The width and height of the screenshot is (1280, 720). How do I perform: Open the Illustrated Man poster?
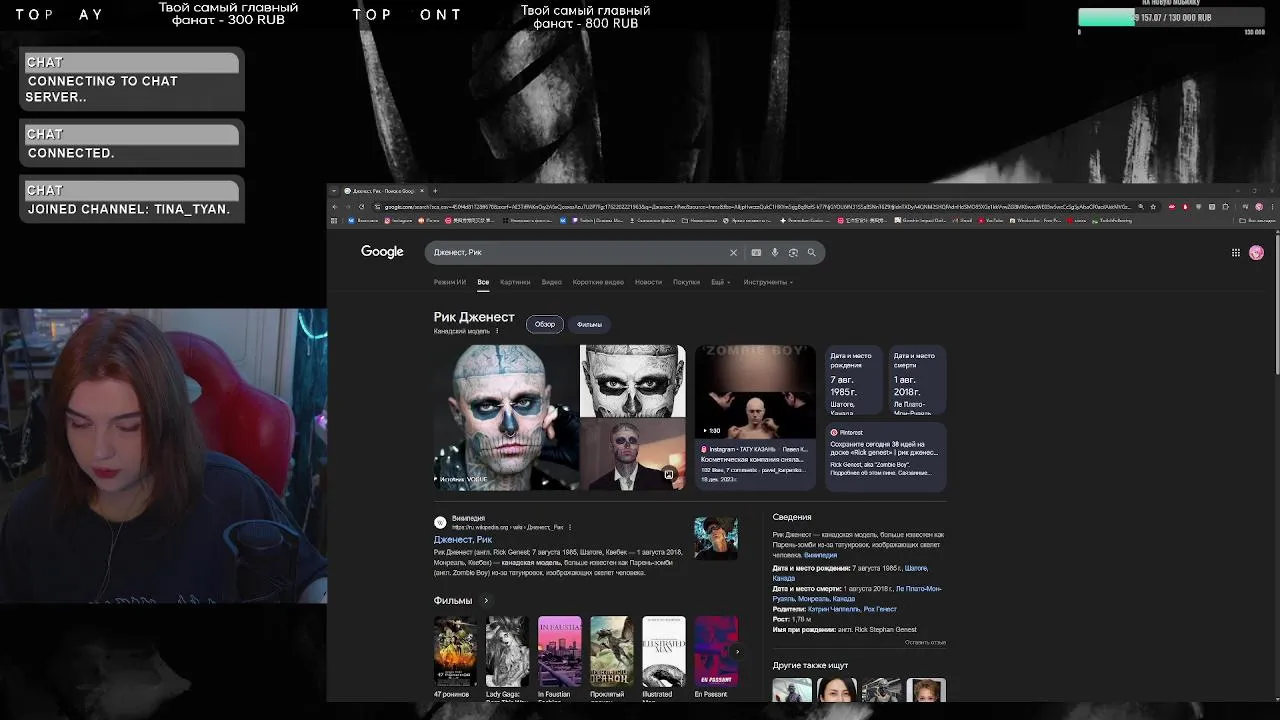(x=664, y=651)
